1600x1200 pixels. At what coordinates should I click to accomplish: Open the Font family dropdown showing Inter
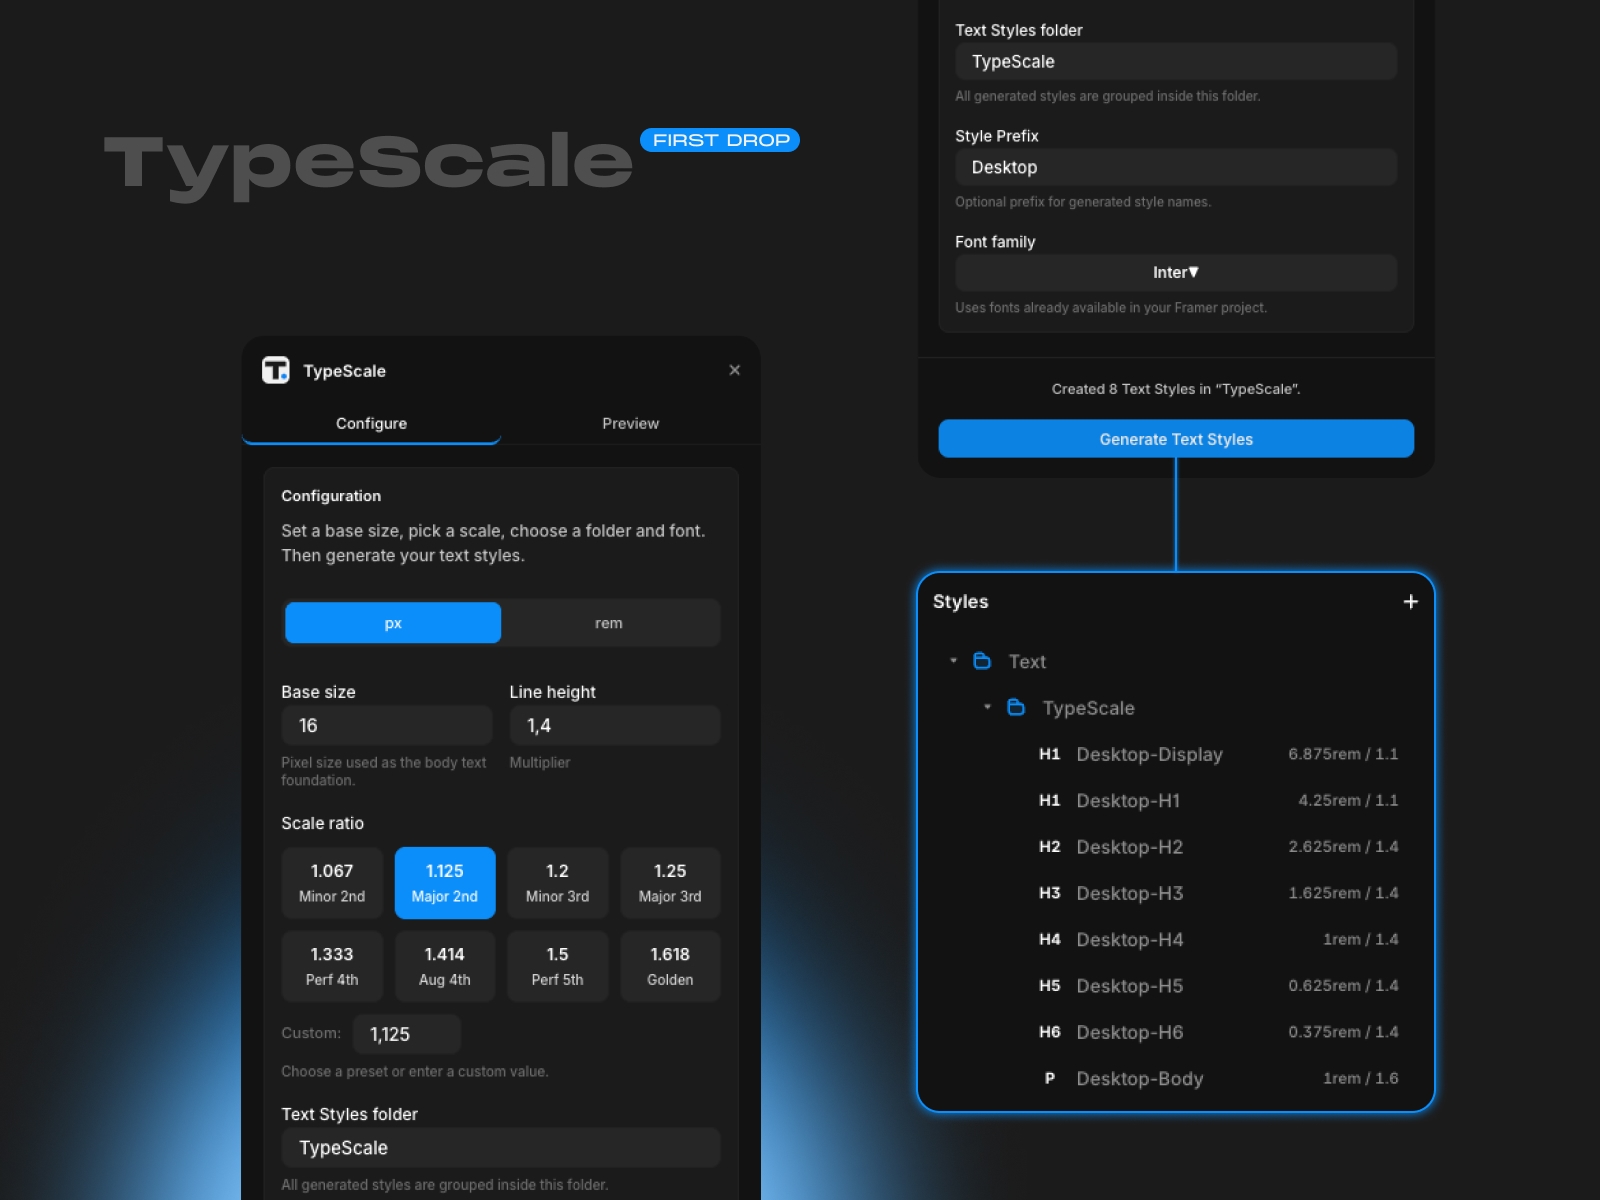tap(1175, 272)
